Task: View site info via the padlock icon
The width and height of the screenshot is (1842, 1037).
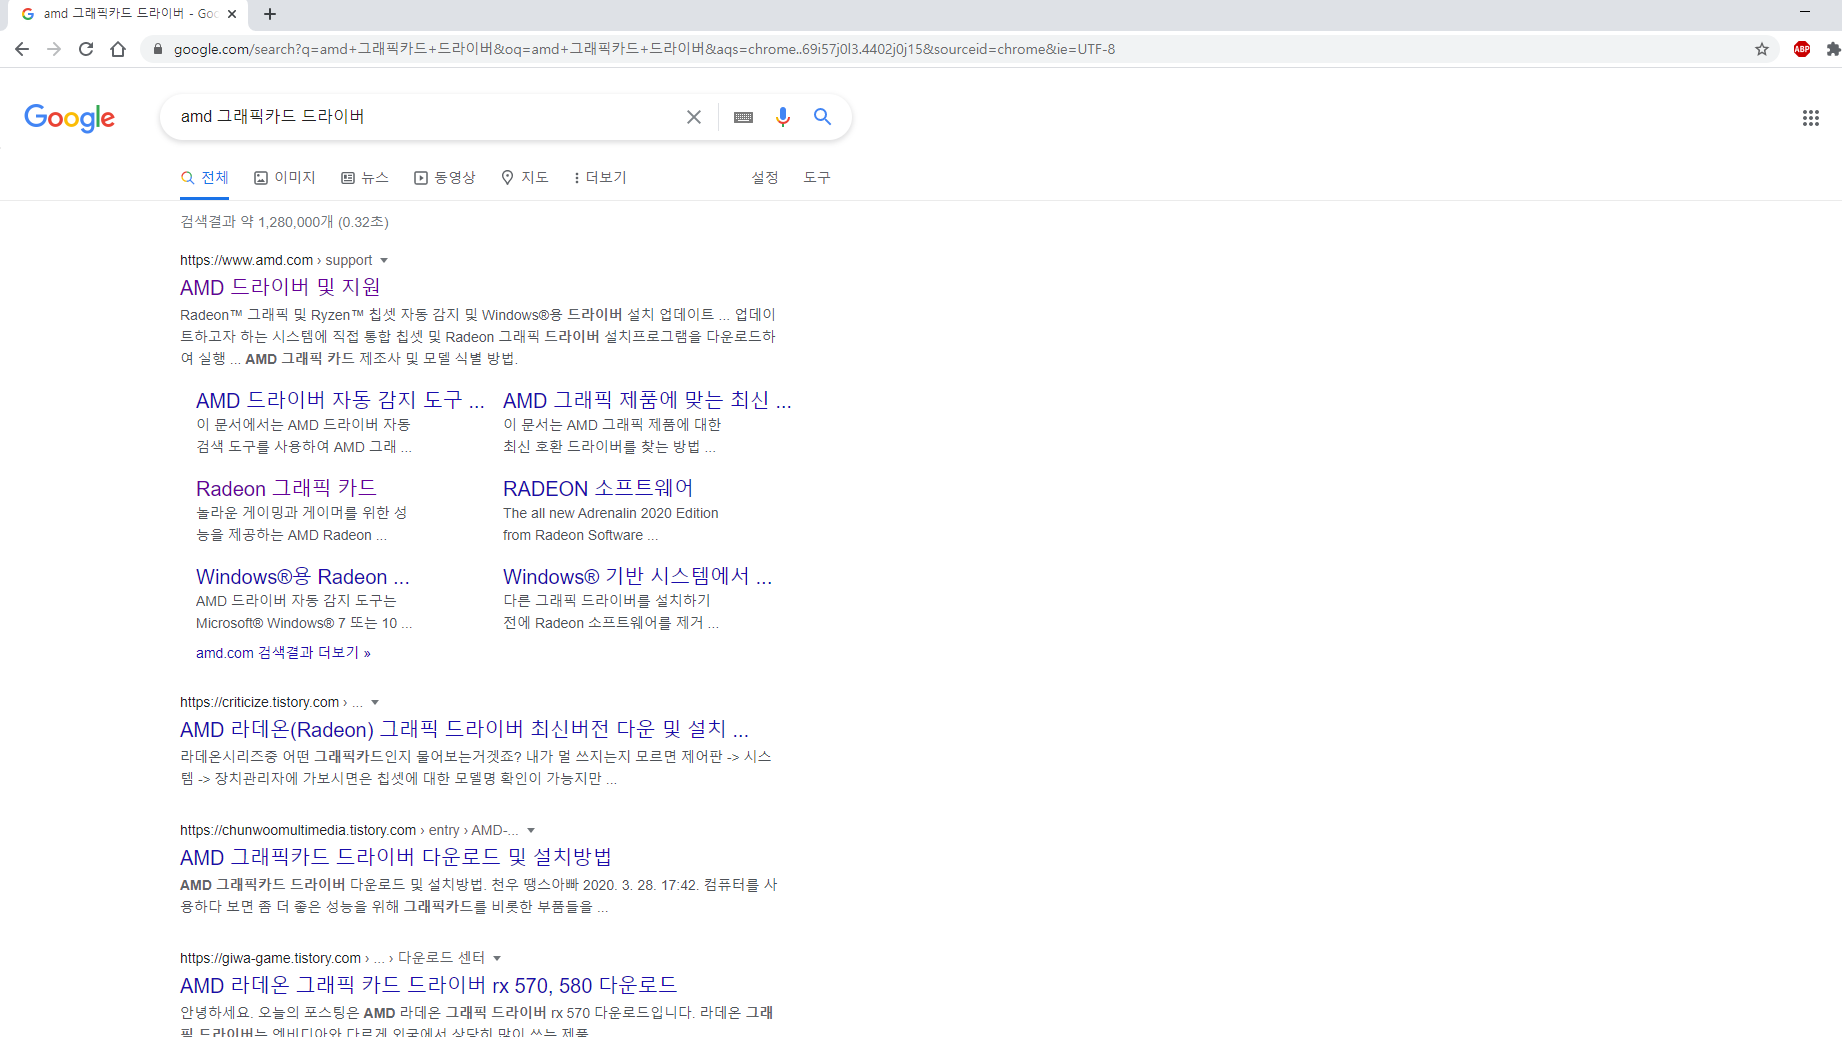Action: (157, 49)
